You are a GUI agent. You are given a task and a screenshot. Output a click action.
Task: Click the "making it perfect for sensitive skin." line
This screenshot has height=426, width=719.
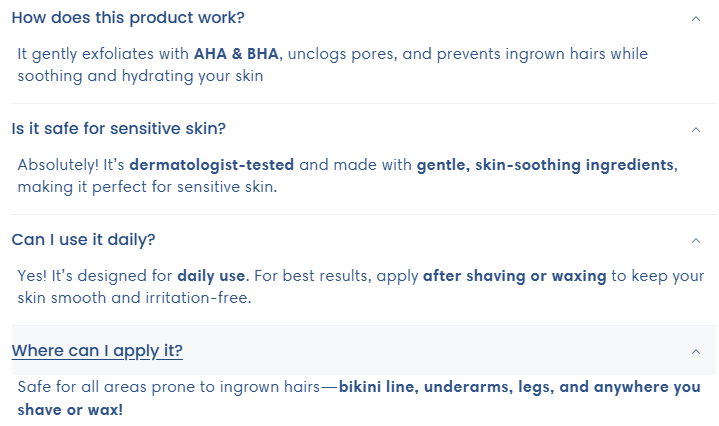pyautogui.click(x=147, y=187)
